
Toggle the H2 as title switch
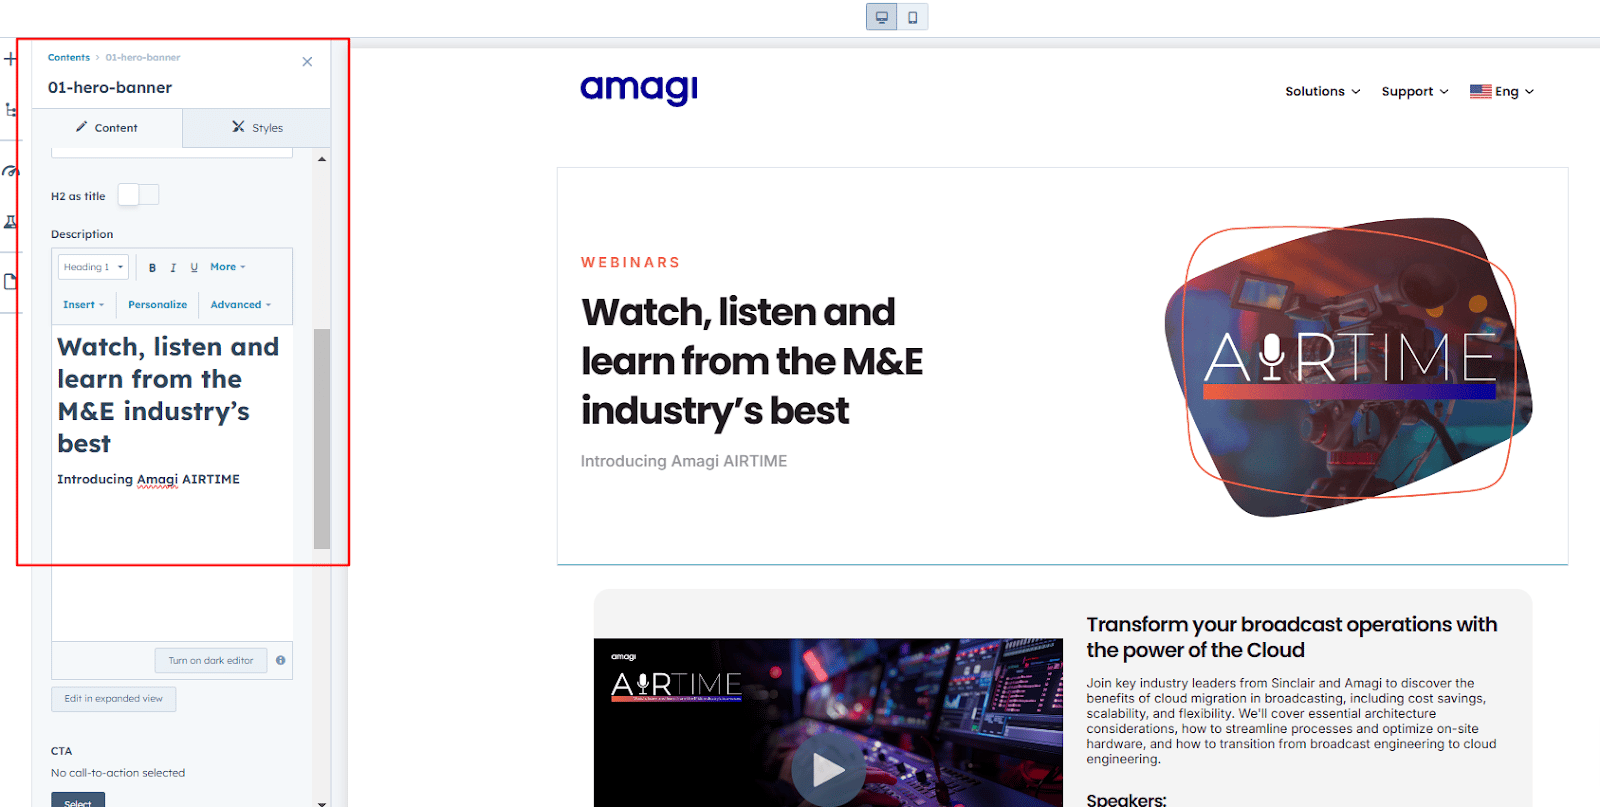[138, 195]
